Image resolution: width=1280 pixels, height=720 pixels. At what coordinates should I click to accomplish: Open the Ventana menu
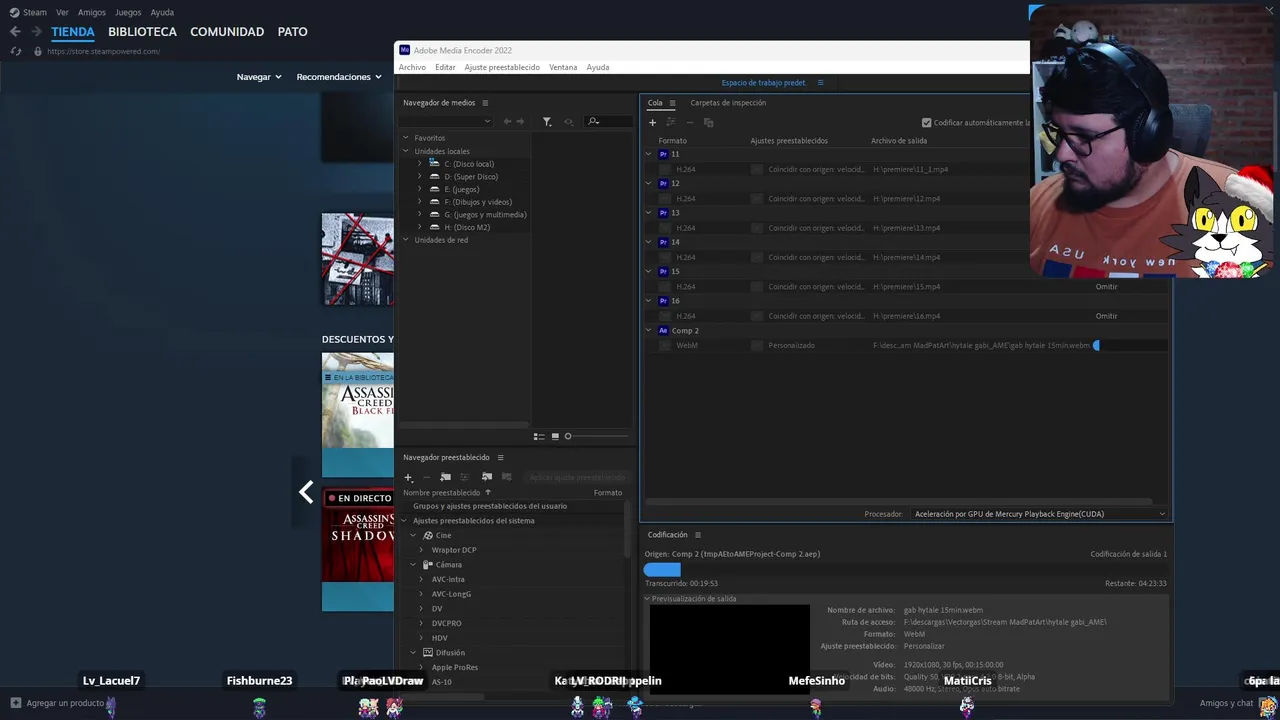pyautogui.click(x=563, y=67)
